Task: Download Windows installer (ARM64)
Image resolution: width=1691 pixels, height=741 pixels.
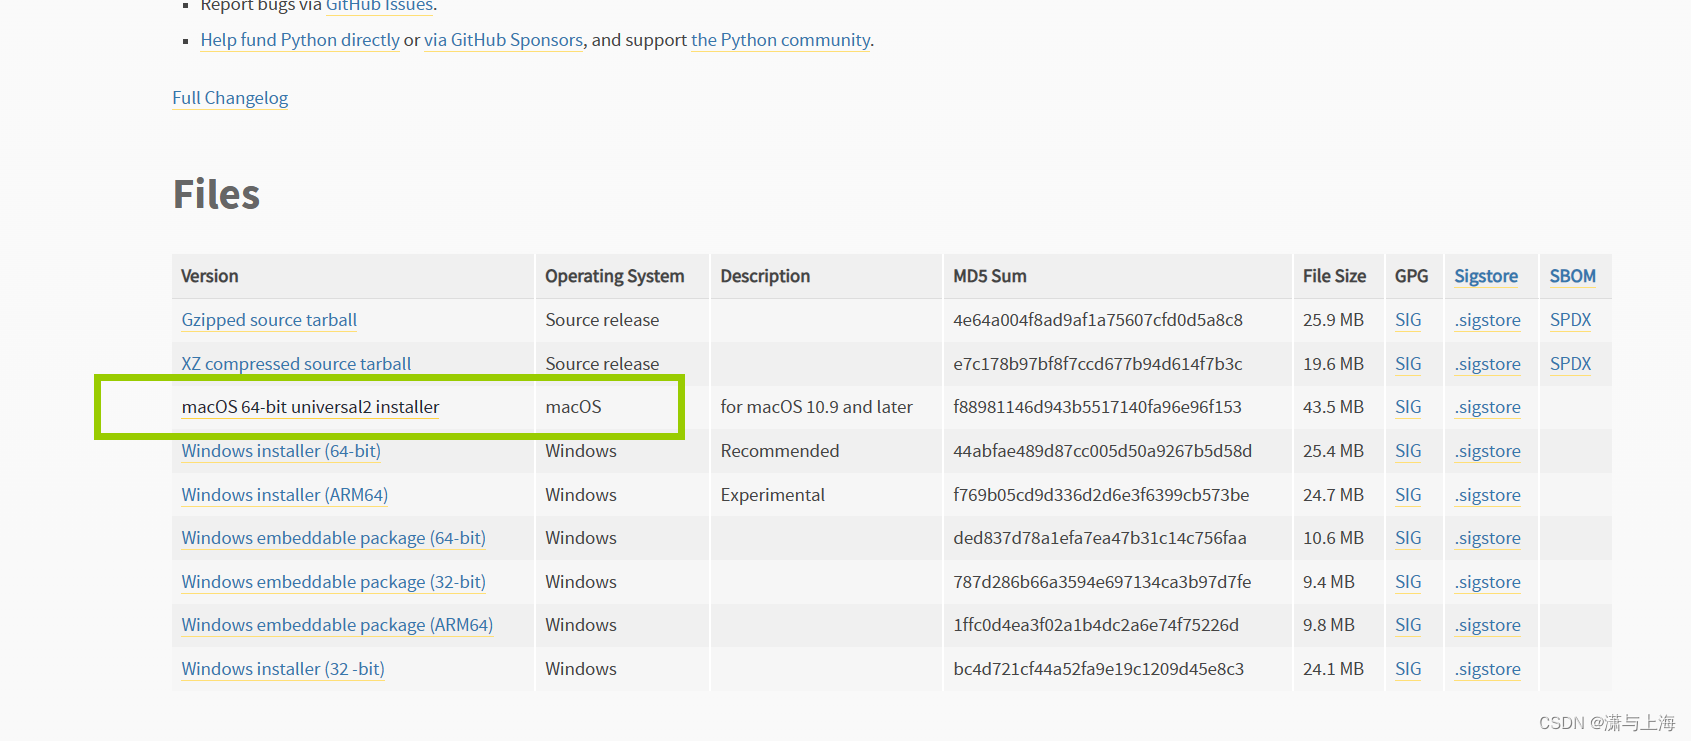Action: 284,495
